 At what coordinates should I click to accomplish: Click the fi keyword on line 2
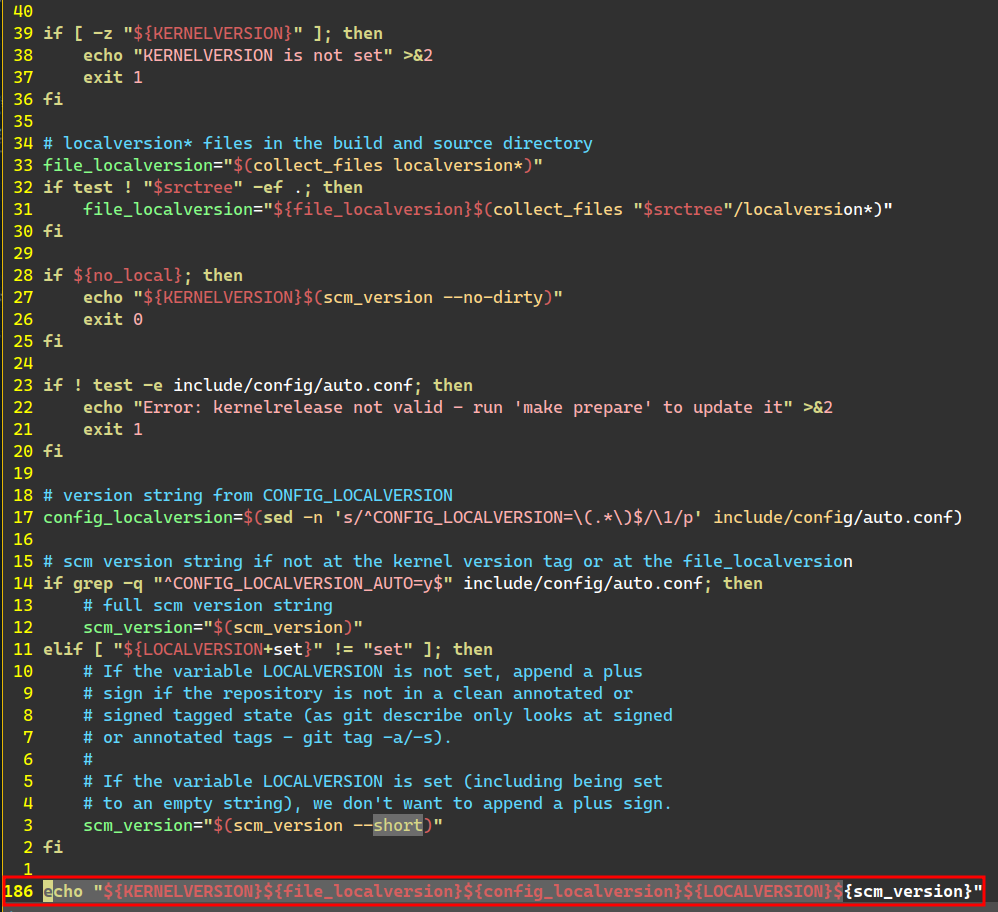tap(52, 847)
